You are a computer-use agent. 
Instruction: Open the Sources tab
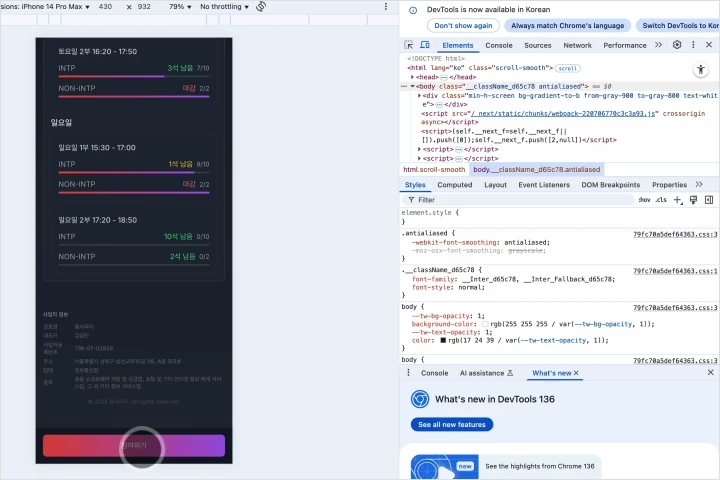tap(537, 45)
